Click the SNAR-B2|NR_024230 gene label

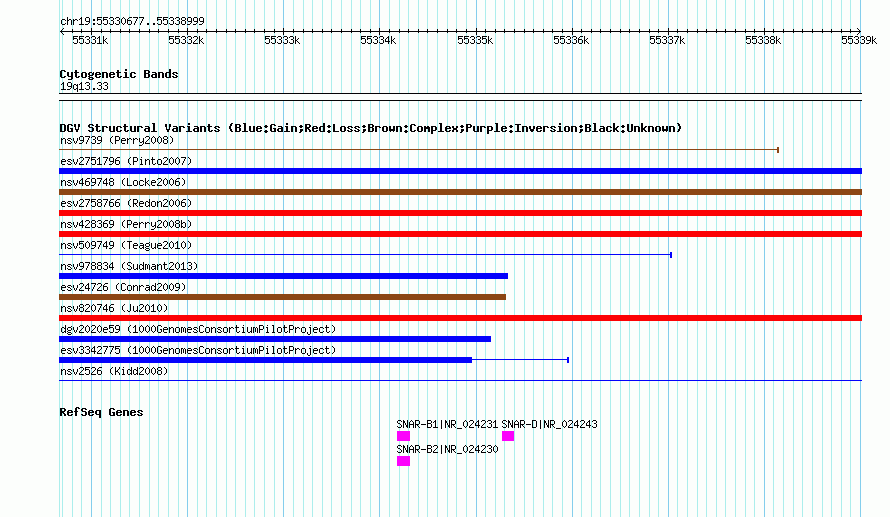coord(447,449)
